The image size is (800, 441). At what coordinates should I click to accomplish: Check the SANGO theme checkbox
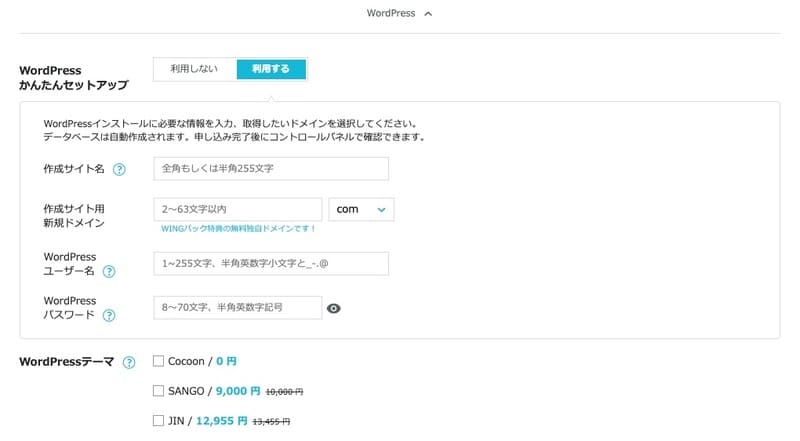(158, 390)
